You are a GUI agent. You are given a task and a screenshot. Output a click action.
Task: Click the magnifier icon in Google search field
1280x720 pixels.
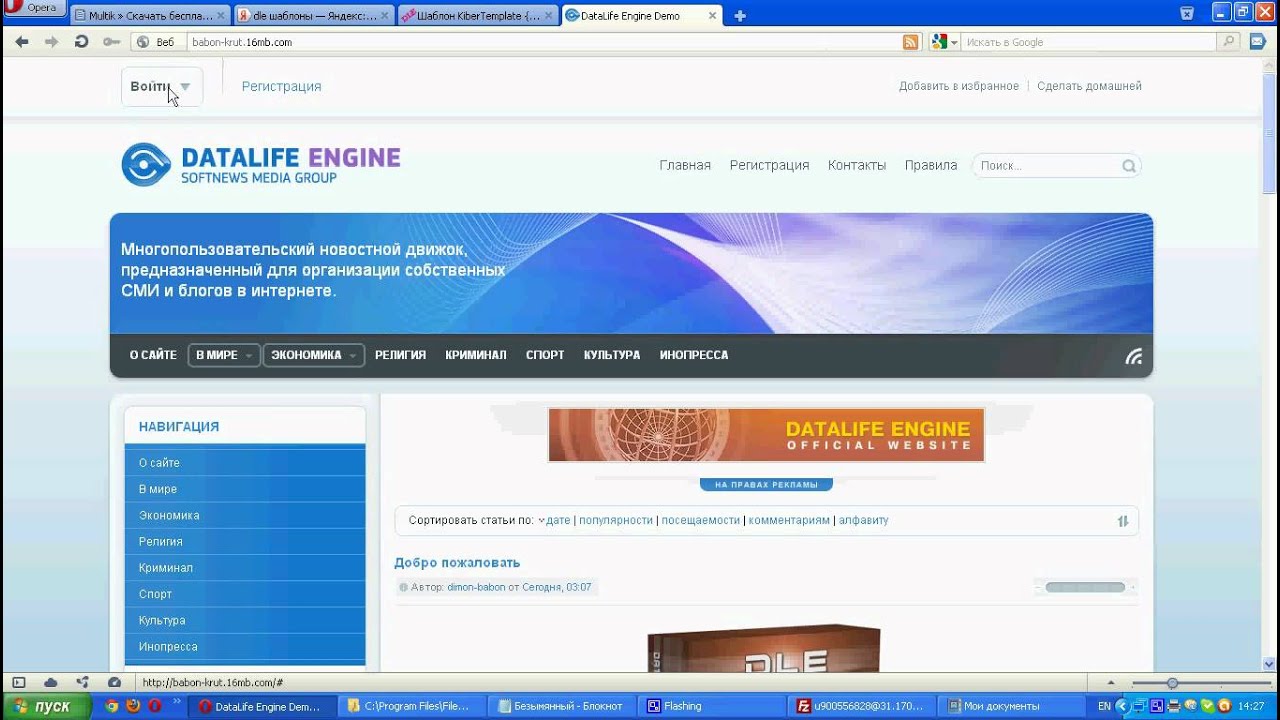tap(1229, 42)
